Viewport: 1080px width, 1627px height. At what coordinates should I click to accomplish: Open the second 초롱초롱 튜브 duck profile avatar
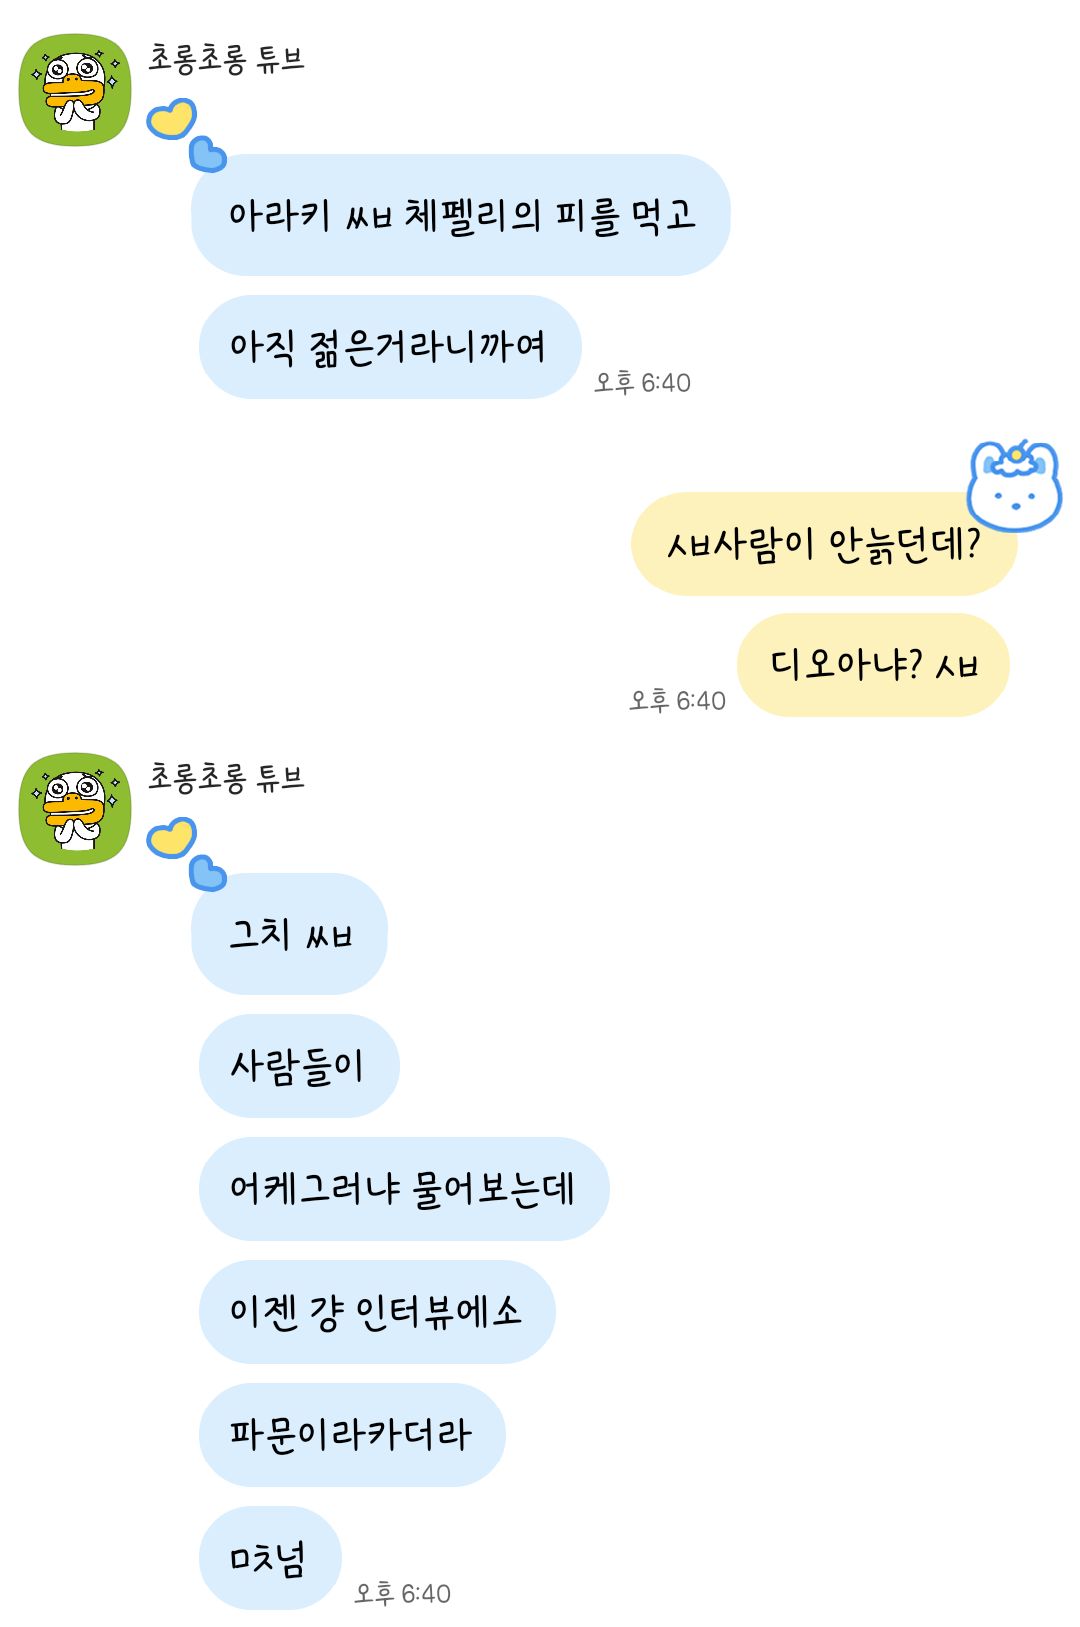(76, 809)
